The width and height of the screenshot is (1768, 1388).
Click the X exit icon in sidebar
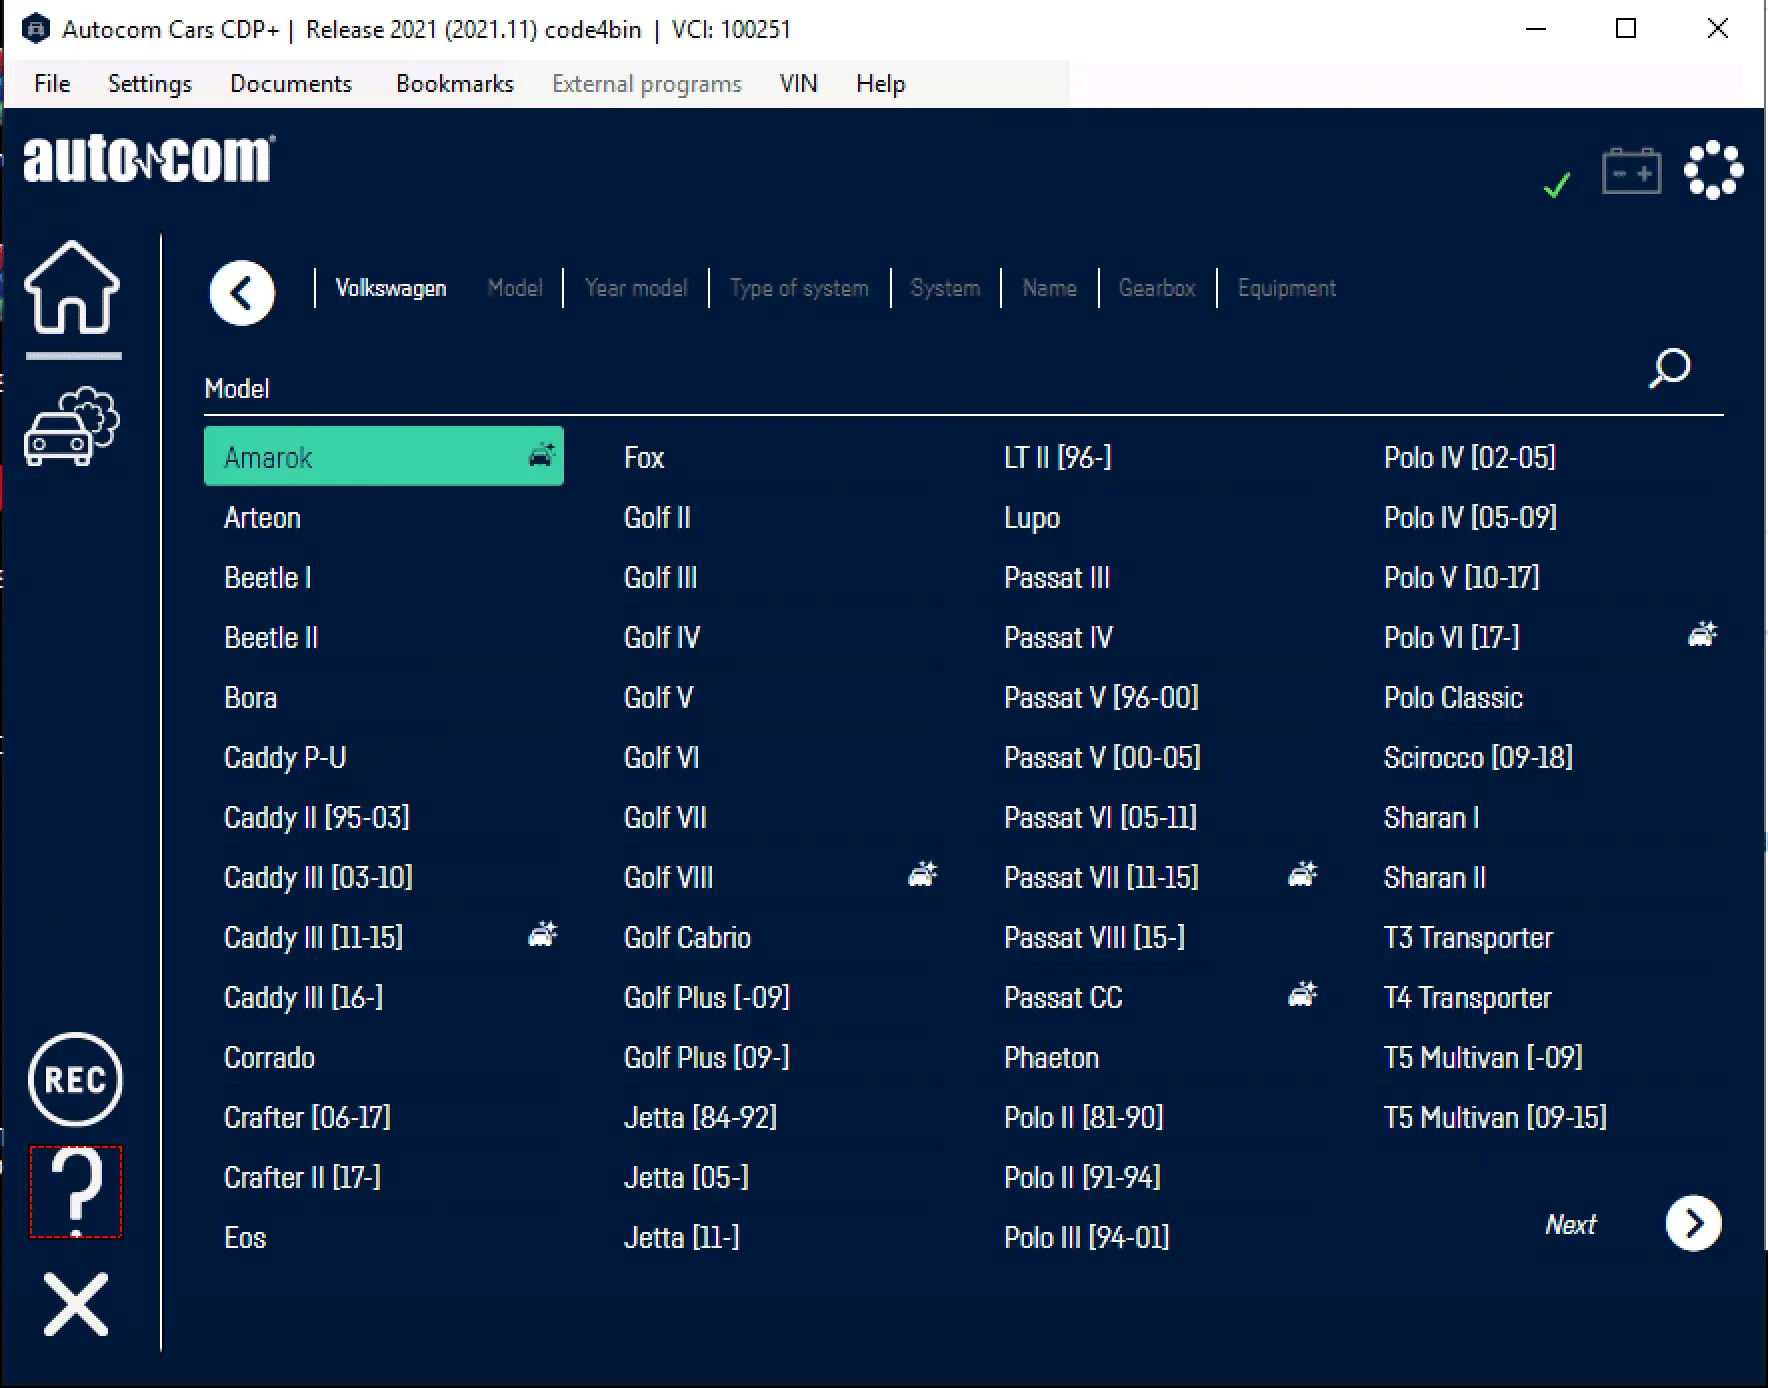76,1304
